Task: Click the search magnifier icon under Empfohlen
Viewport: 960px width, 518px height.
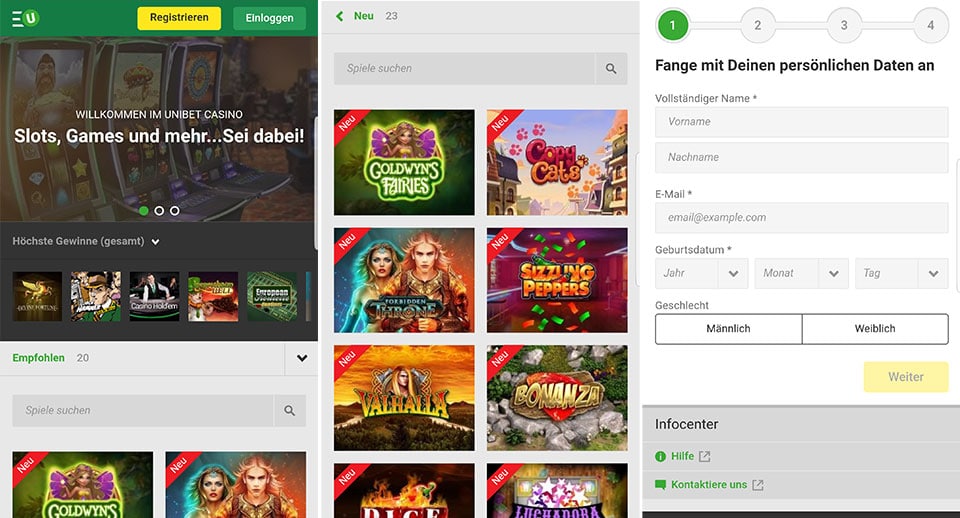Action: click(290, 411)
